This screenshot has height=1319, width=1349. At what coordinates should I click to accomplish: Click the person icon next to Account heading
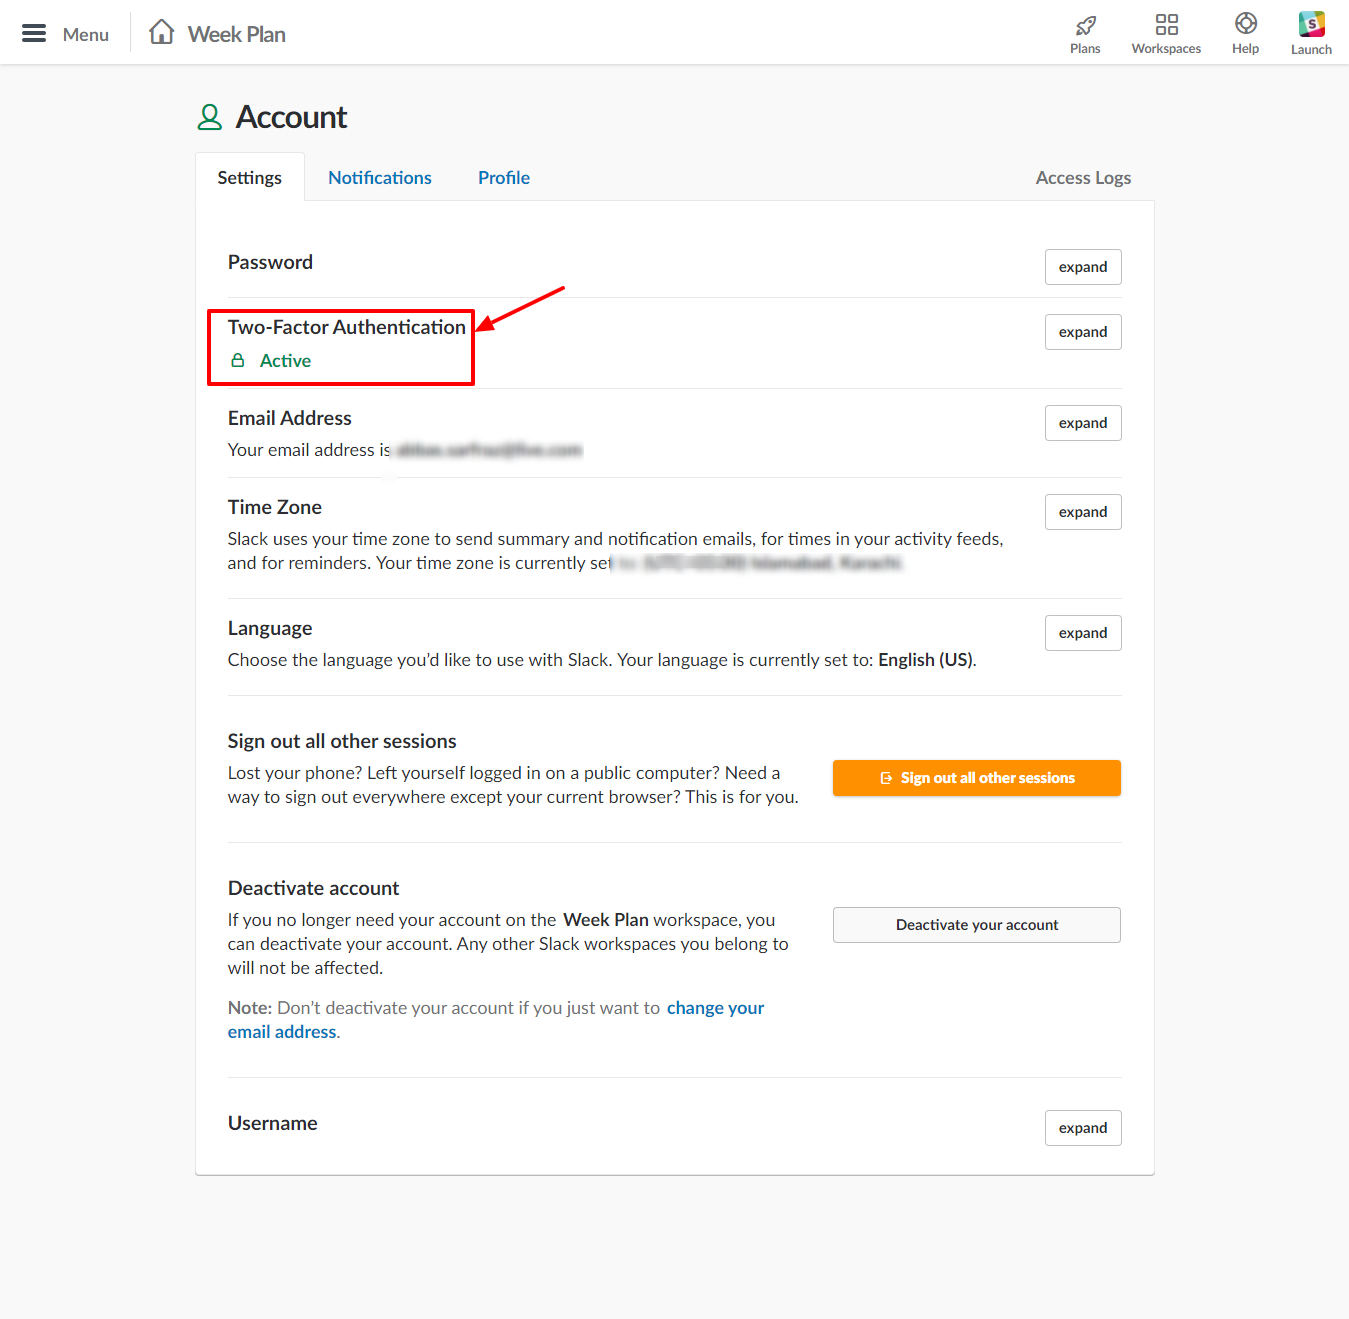tap(209, 116)
